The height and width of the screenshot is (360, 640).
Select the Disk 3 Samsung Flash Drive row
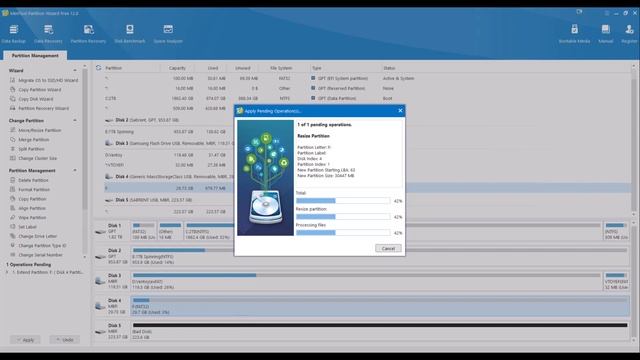click(169, 143)
